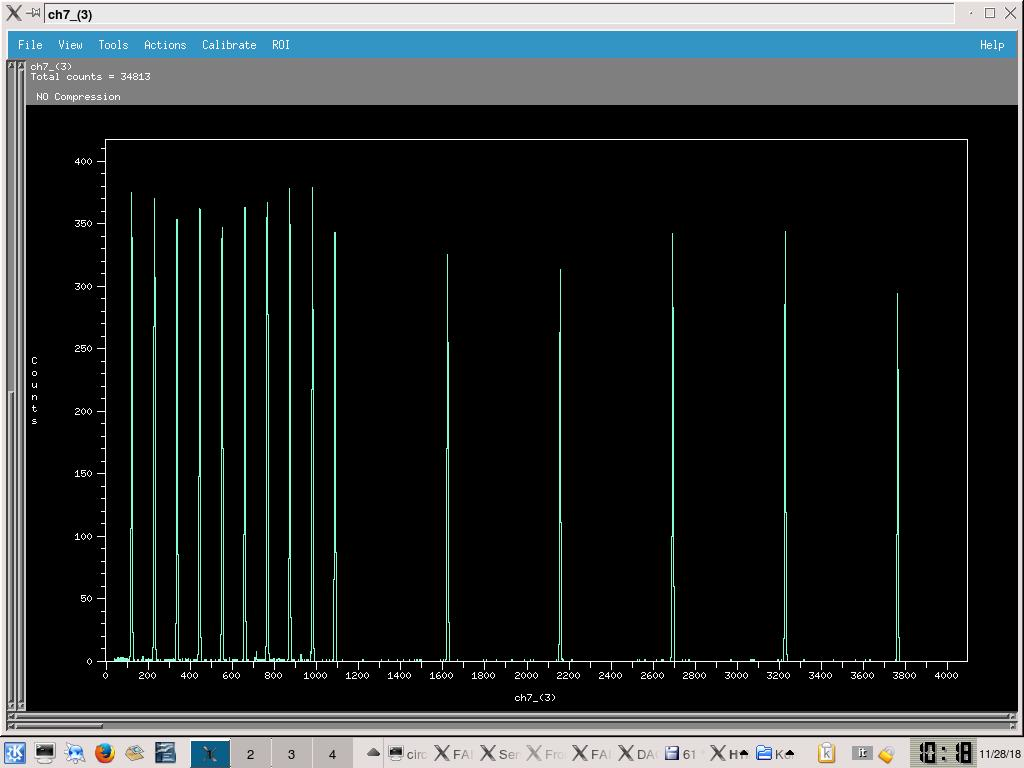Switch to virtual desktop 4
The height and width of the screenshot is (768, 1024).
point(332,754)
